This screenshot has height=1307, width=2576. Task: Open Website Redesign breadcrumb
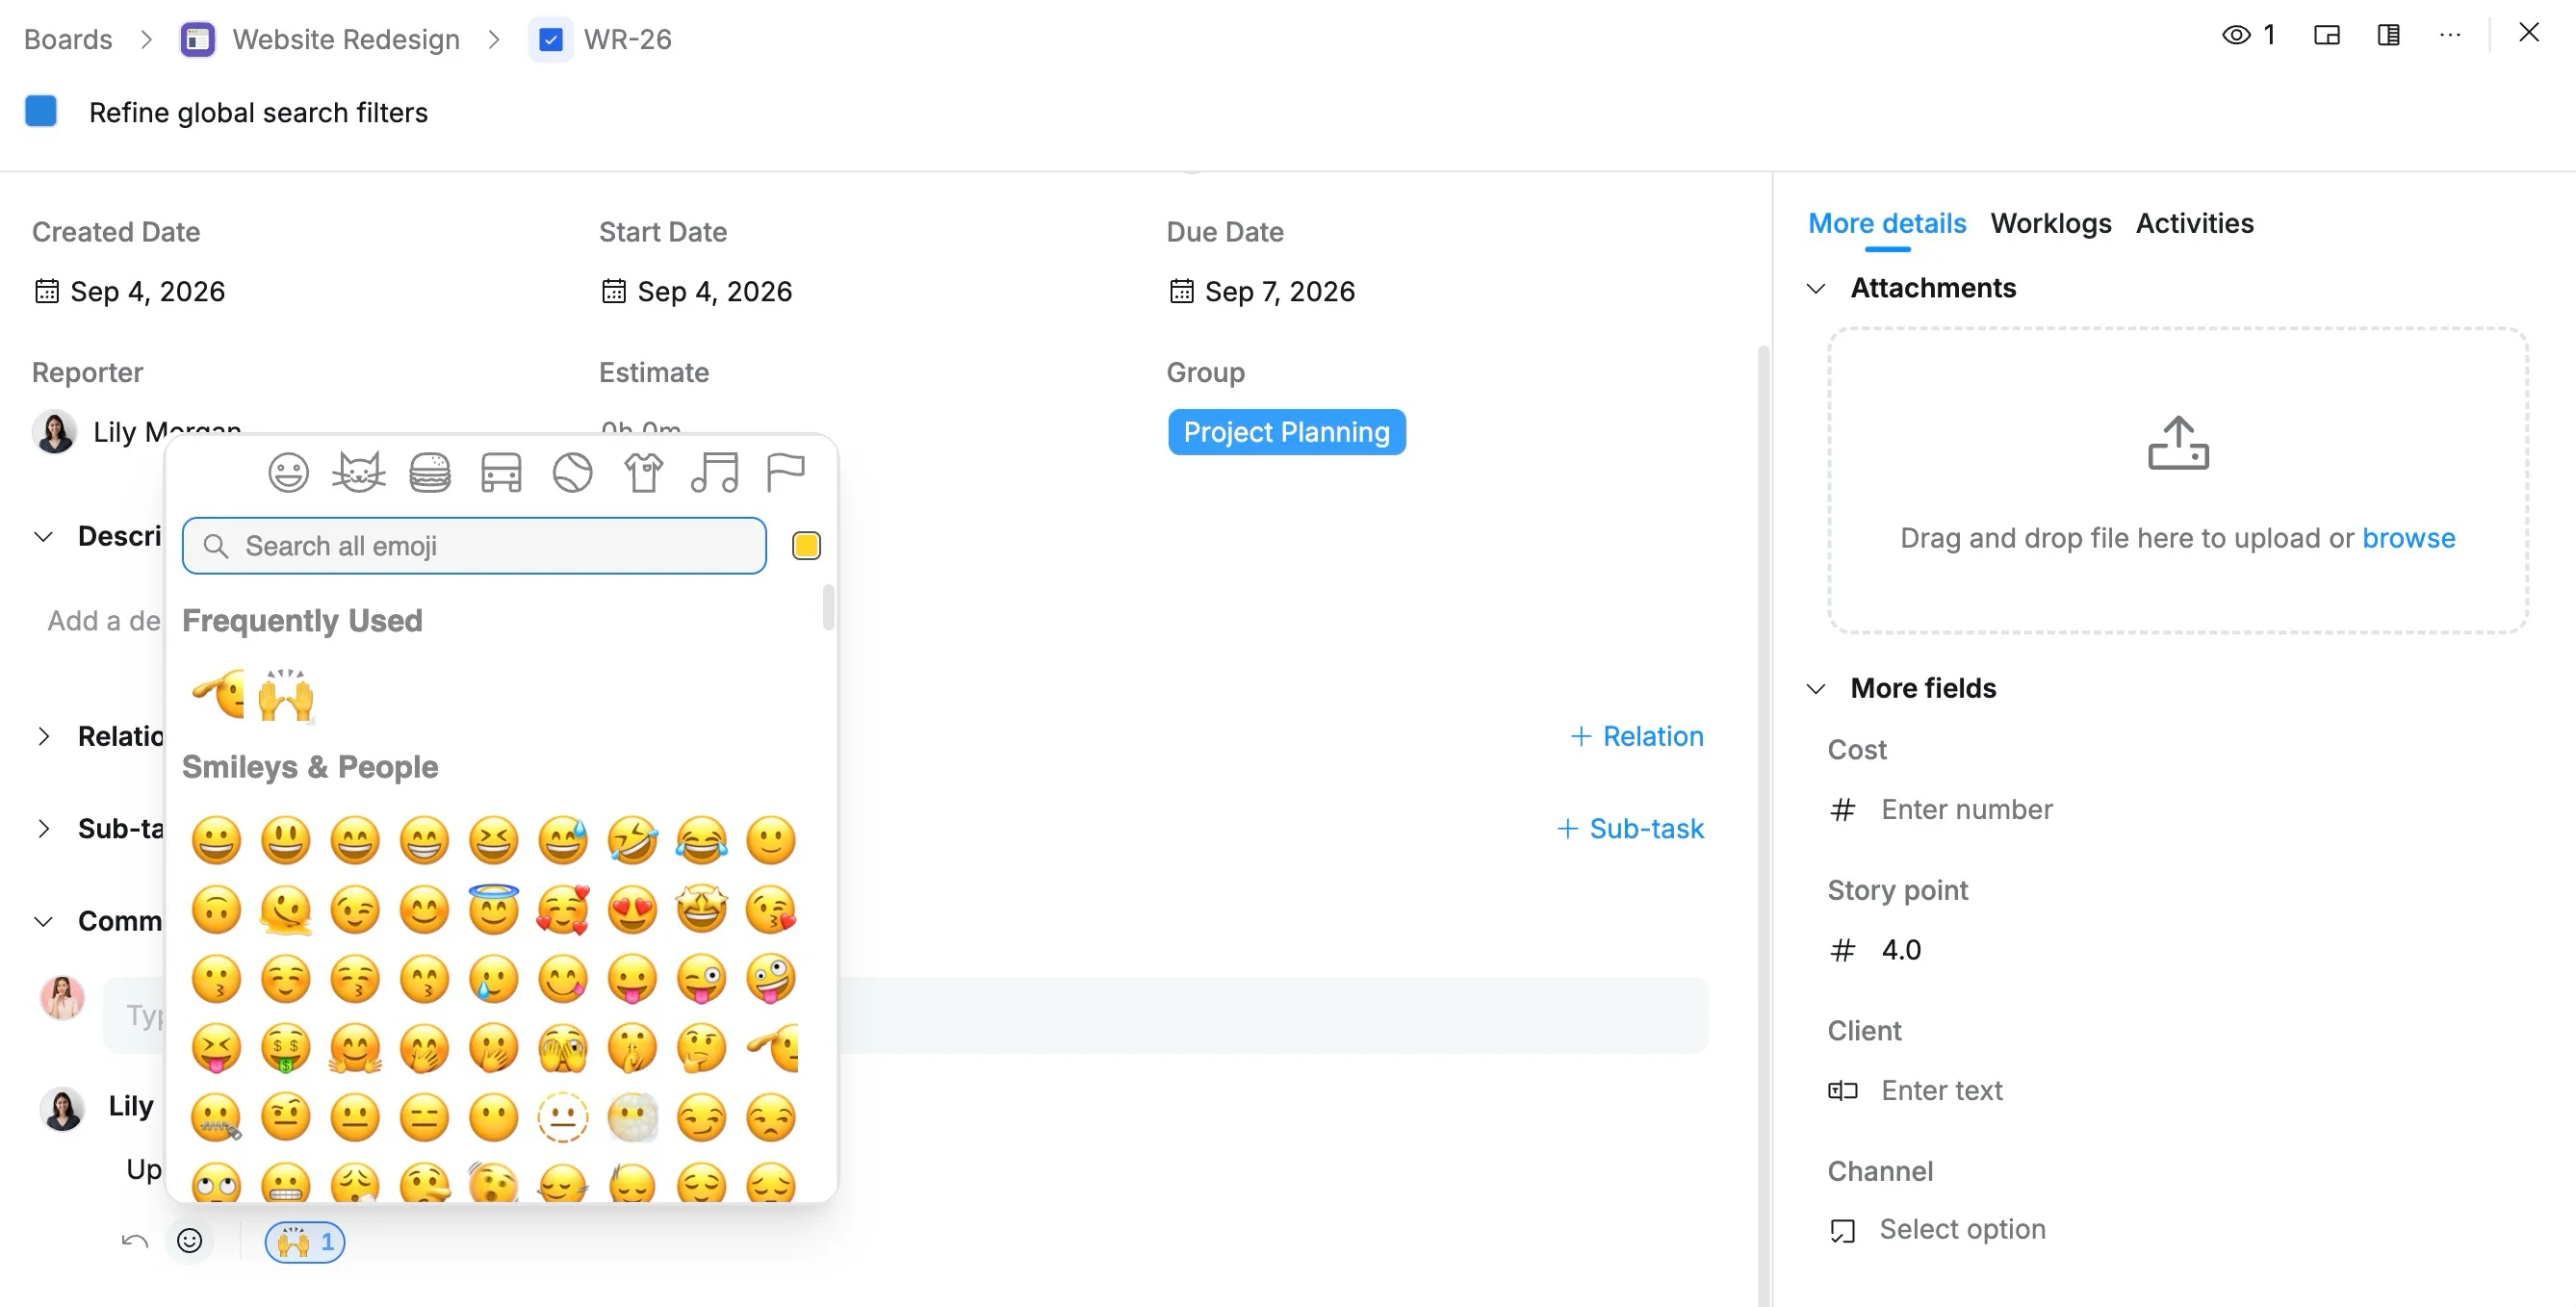point(346,39)
